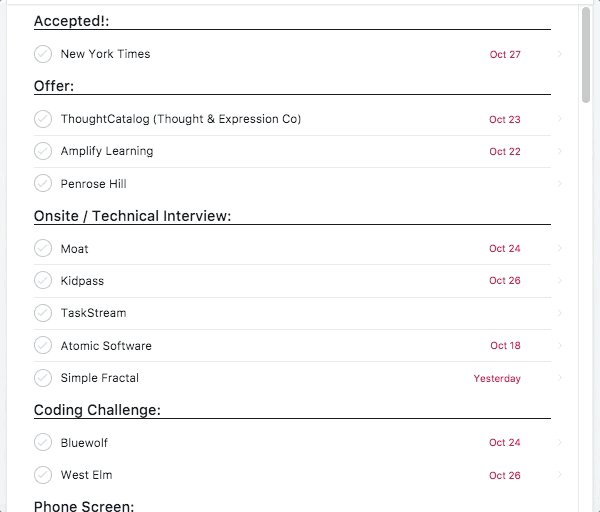Complete the TaskStream task
This screenshot has height=512, width=600.
pyautogui.click(x=43, y=313)
